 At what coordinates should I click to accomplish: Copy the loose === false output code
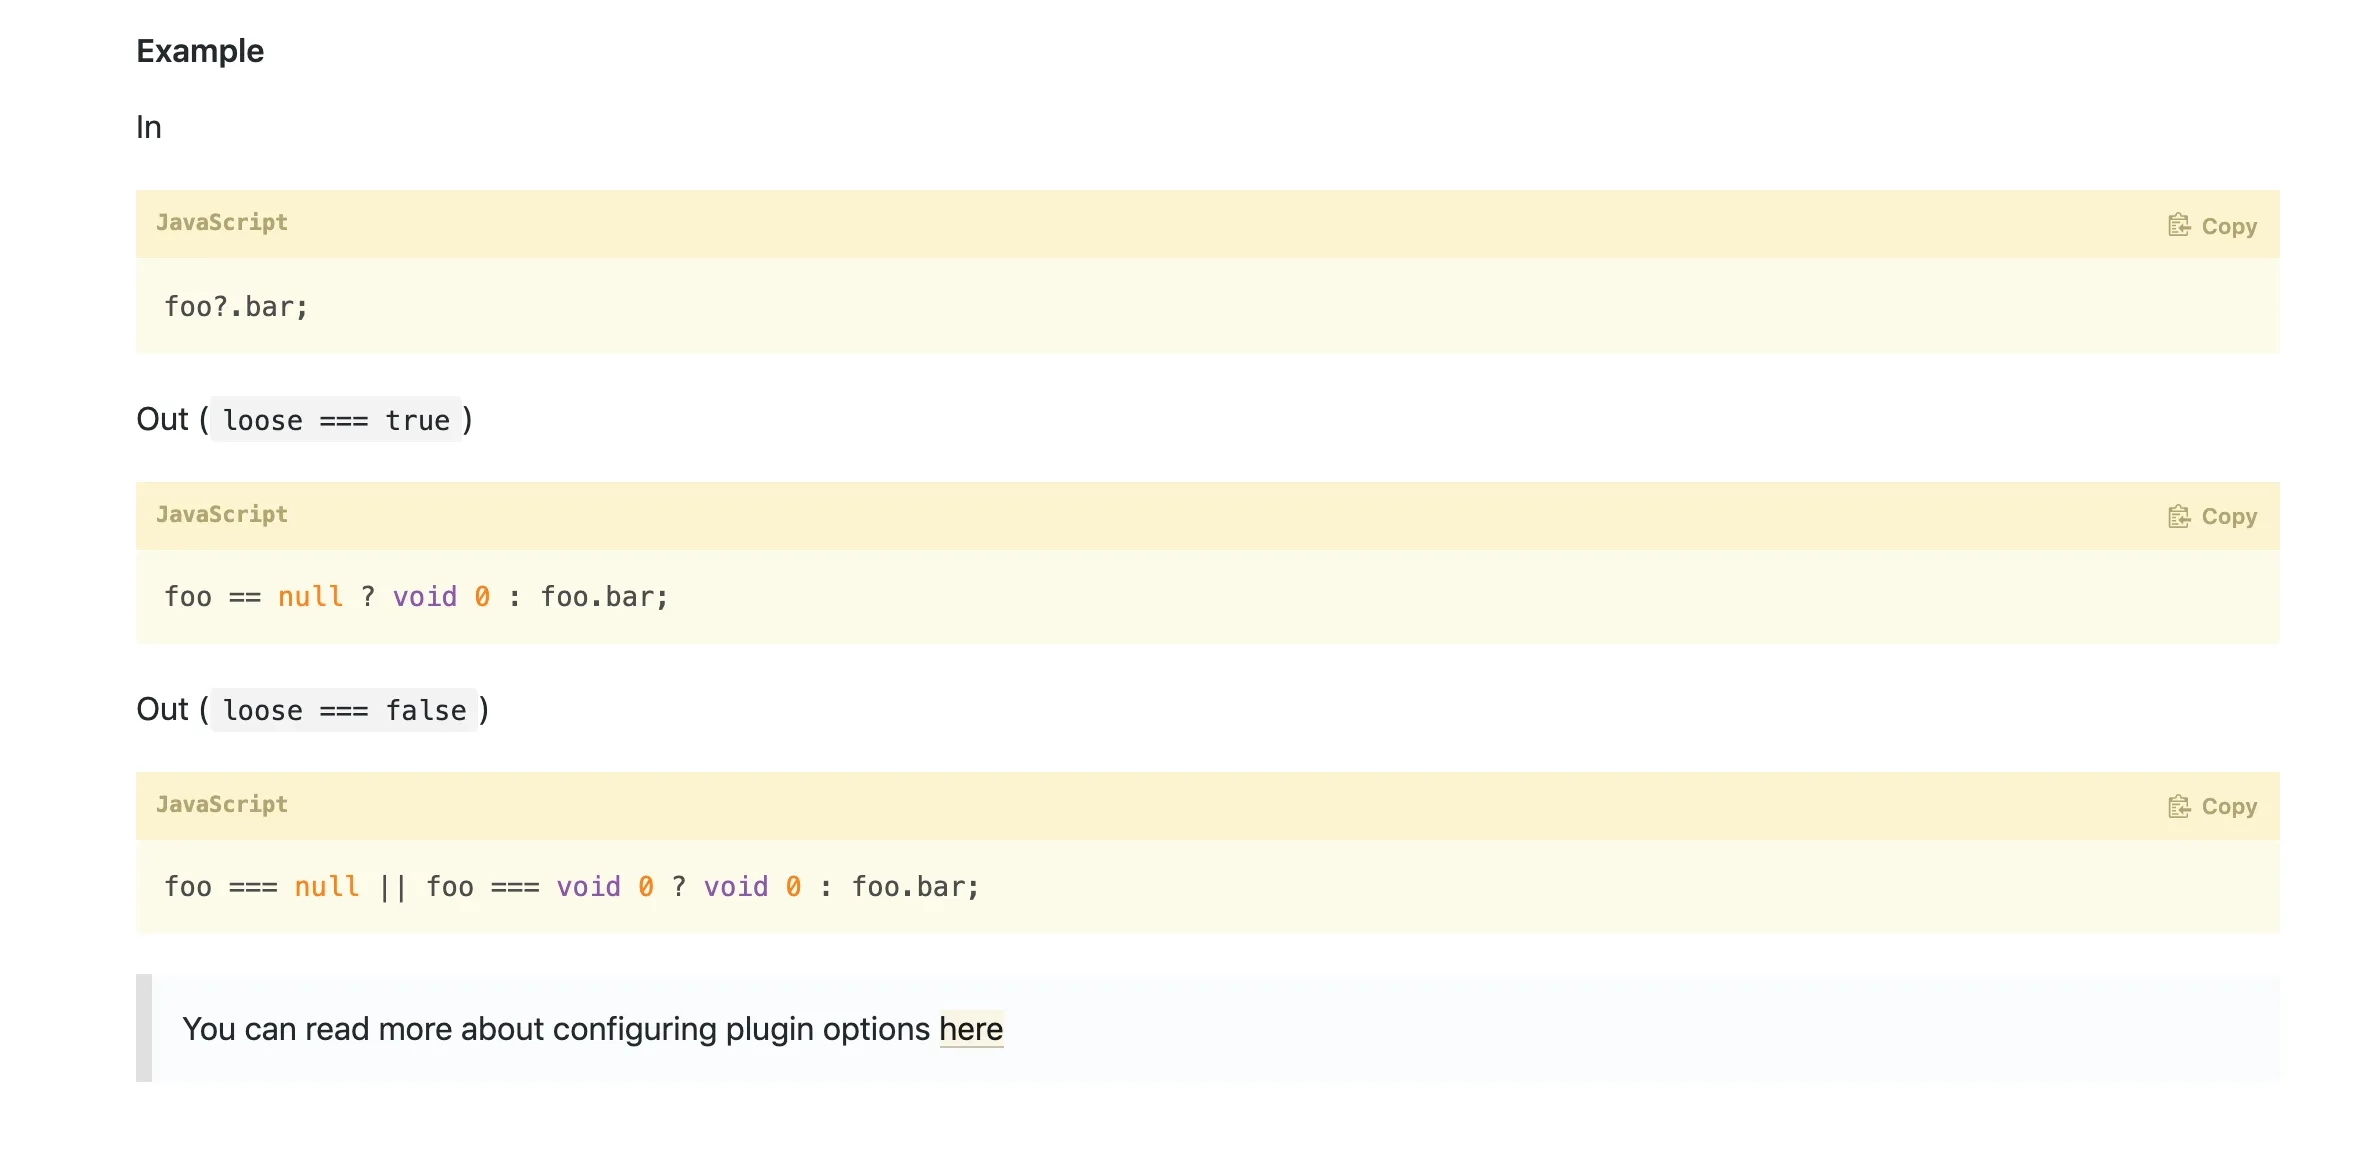click(x=2211, y=806)
